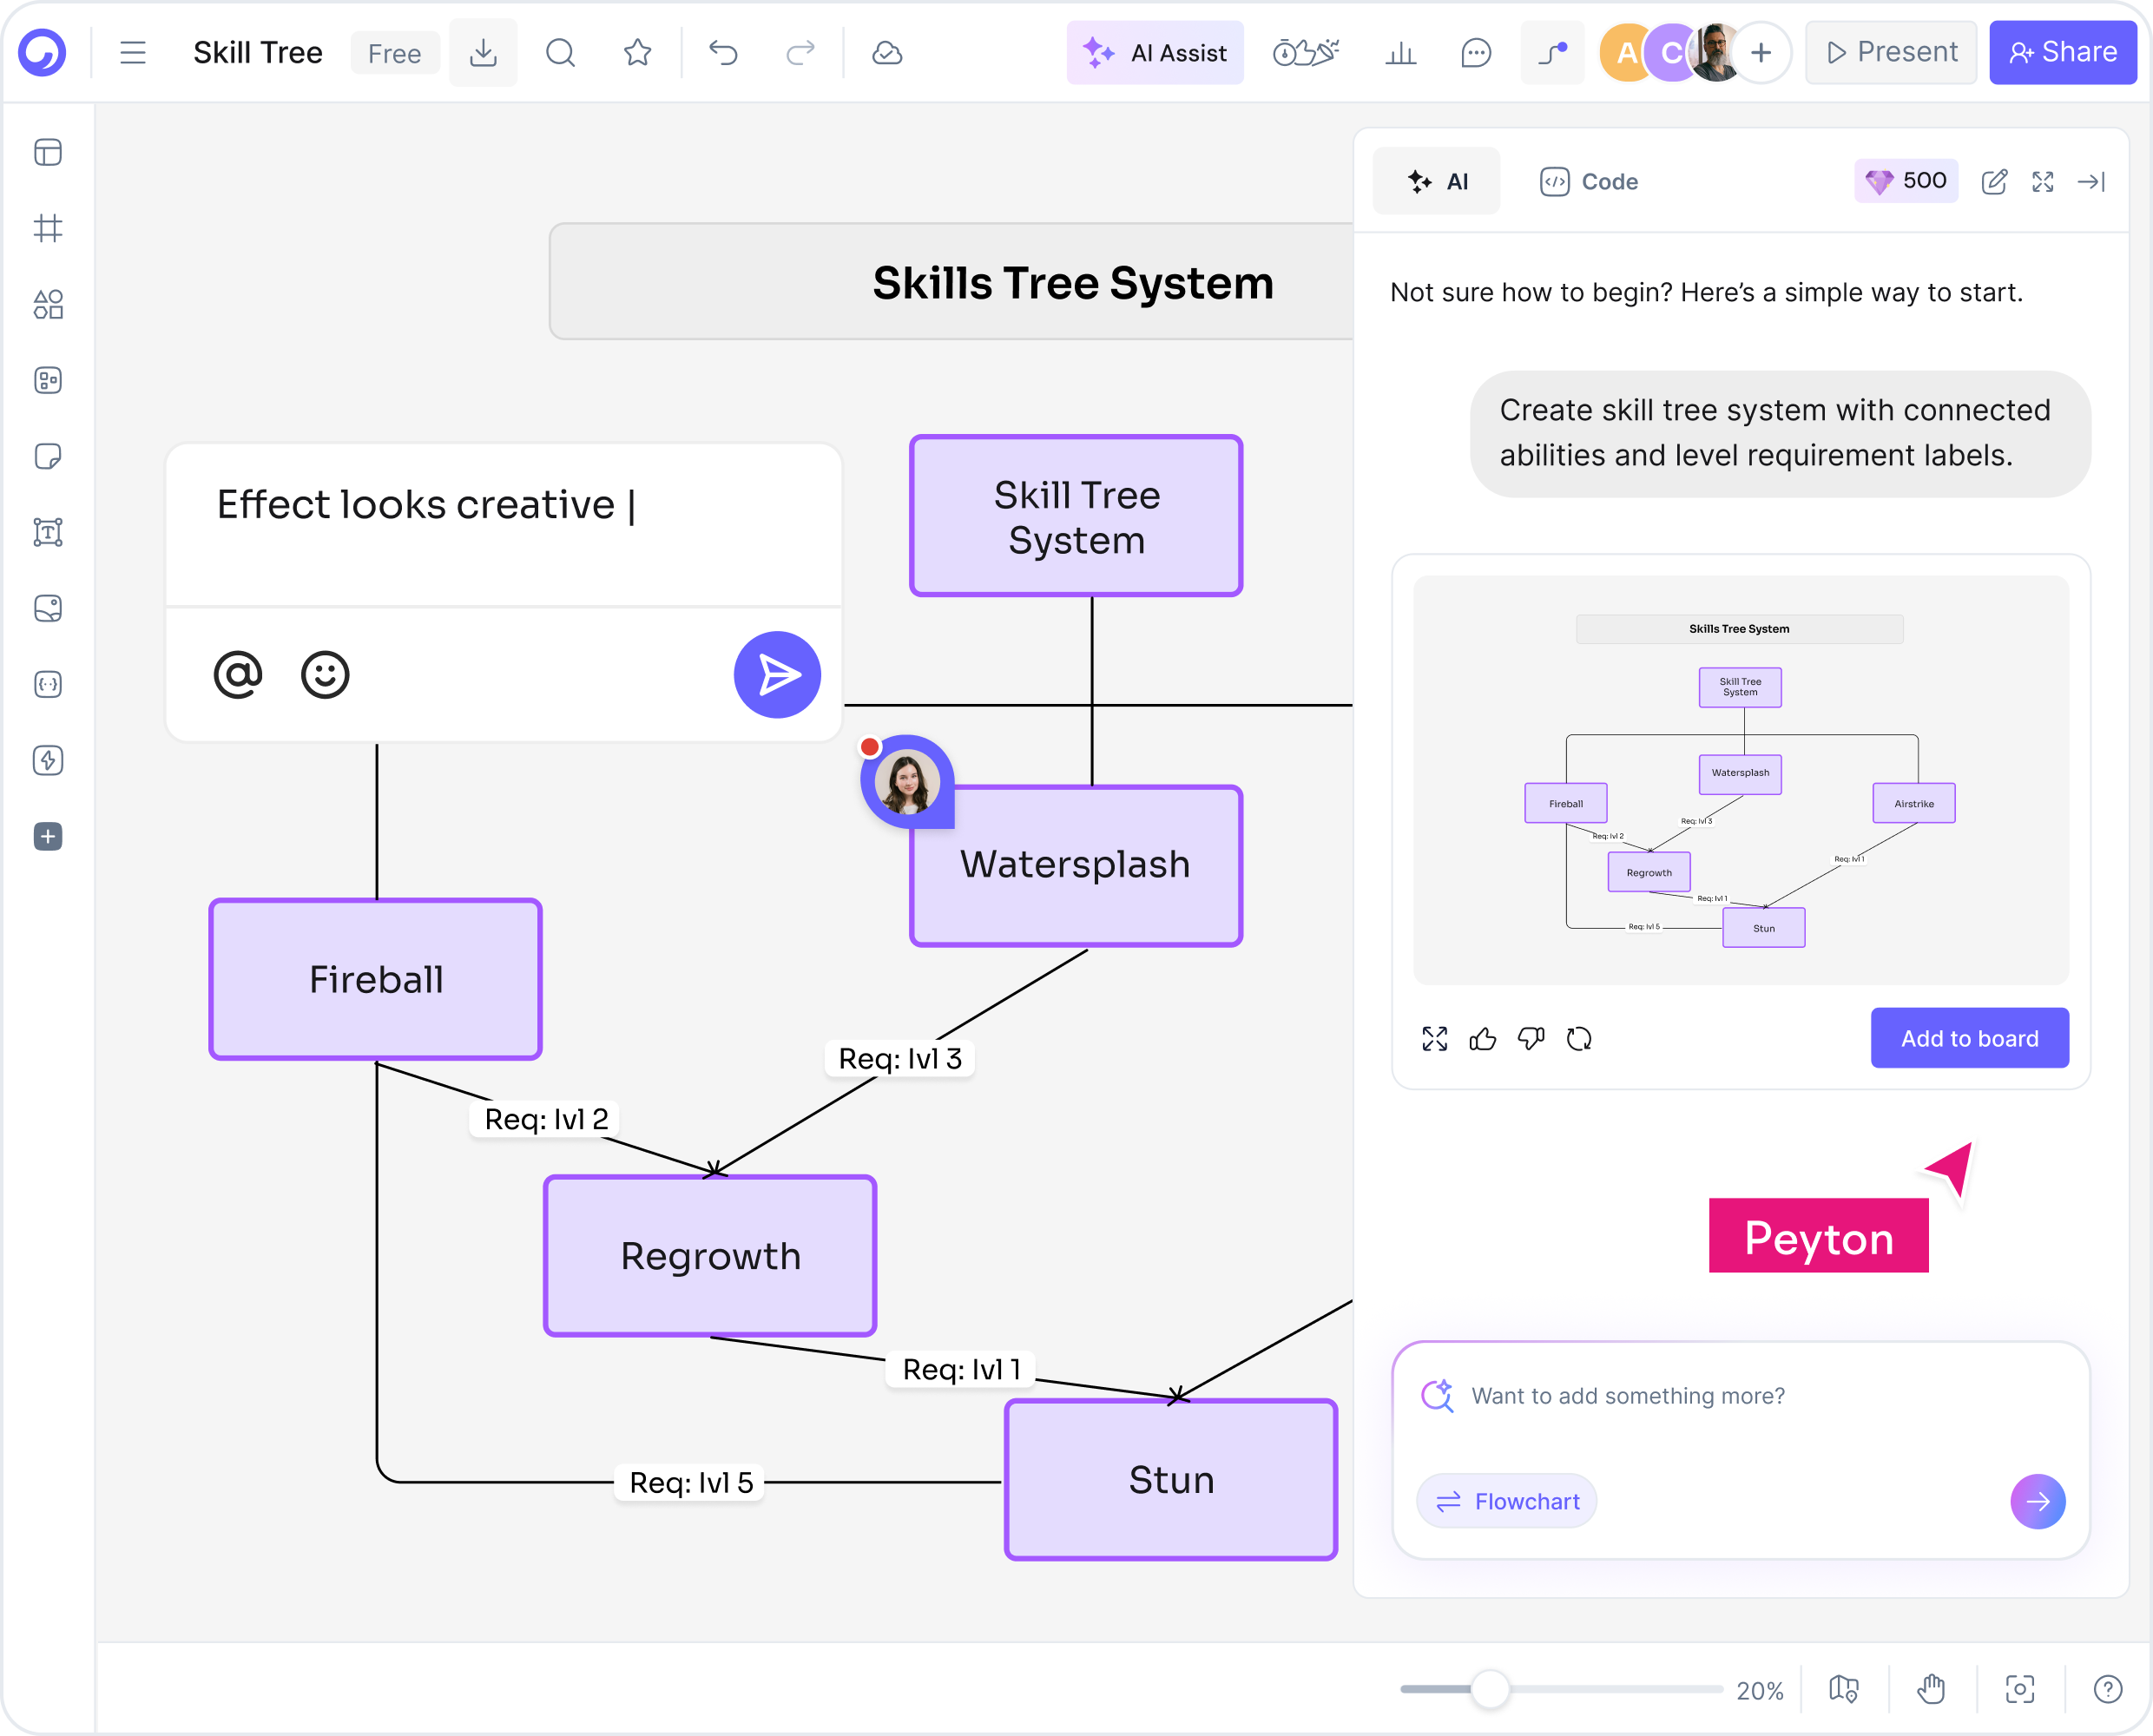The image size is (2153, 1736).
Task: Toggle the hand pan tool
Action: click(x=1932, y=1690)
